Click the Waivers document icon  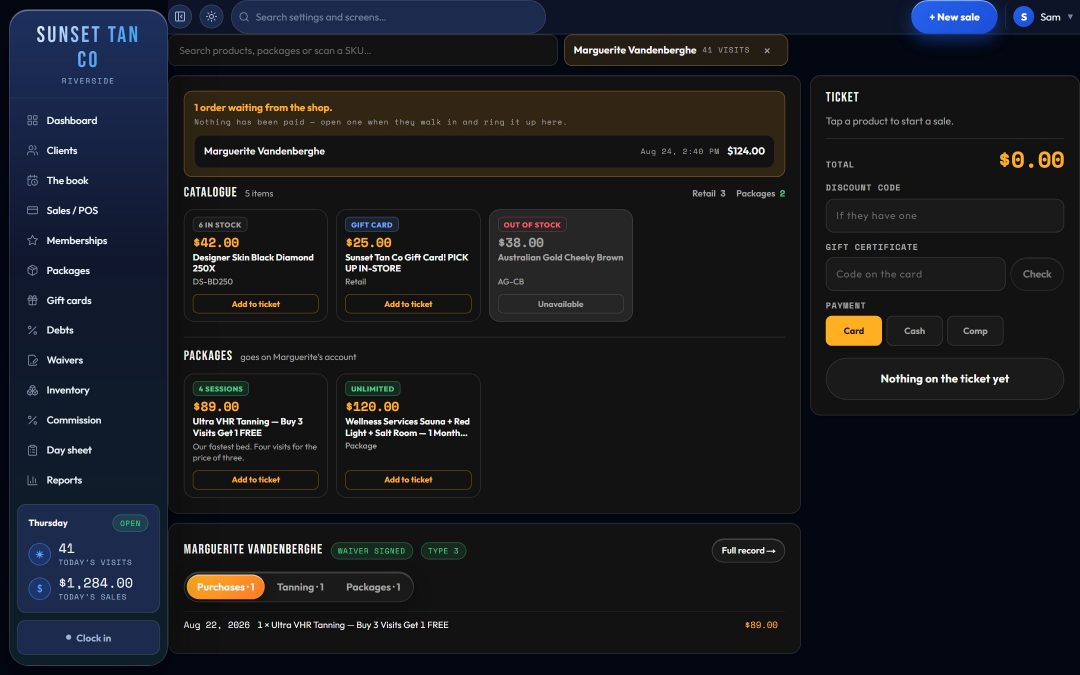point(32,360)
